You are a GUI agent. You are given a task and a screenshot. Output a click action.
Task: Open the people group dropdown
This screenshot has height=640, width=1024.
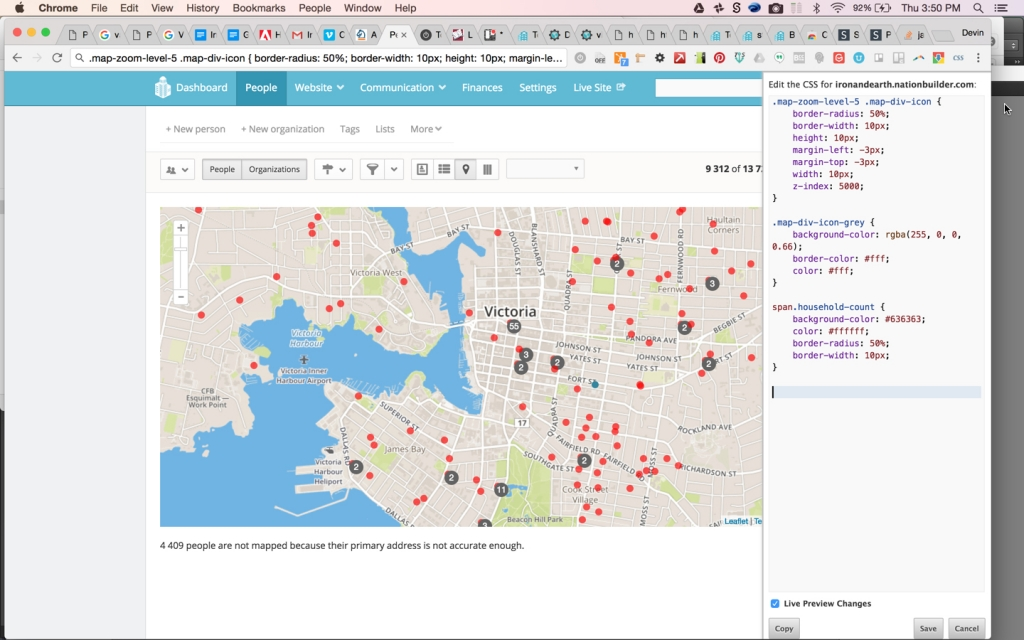click(x=177, y=169)
